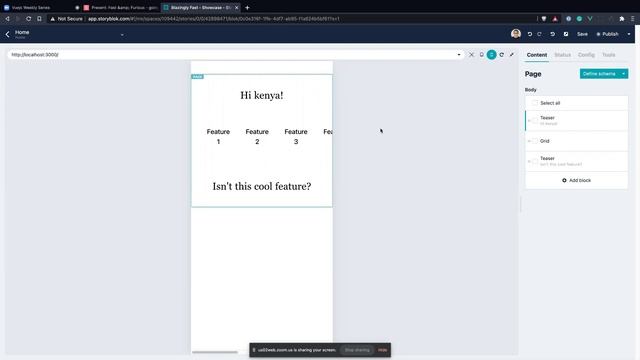Open the Define schema dropdown arrow
This screenshot has height=360, width=640.
[624, 74]
